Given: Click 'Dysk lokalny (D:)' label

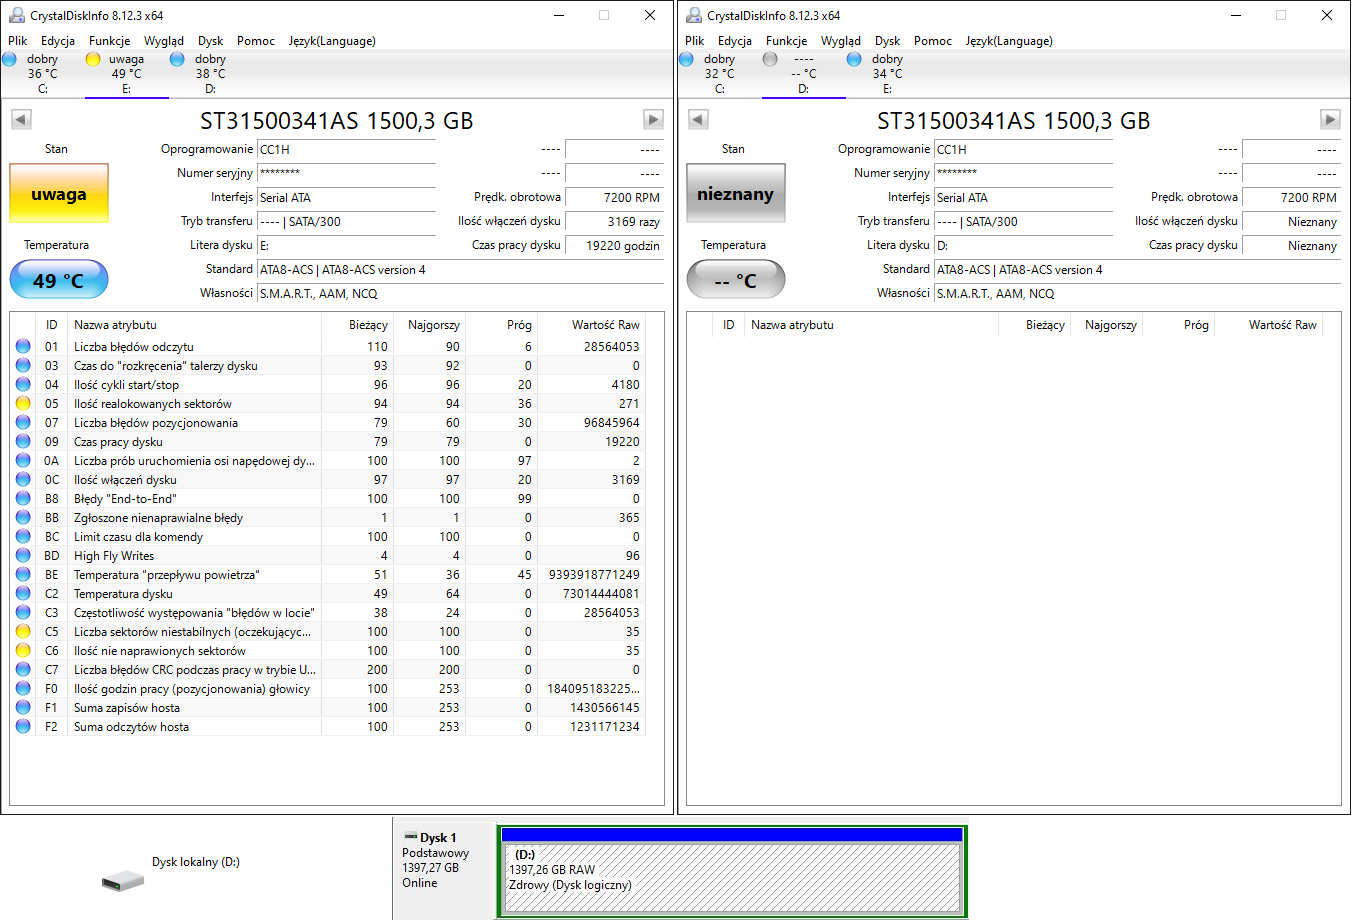Looking at the screenshot, I should click(x=196, y=862).
